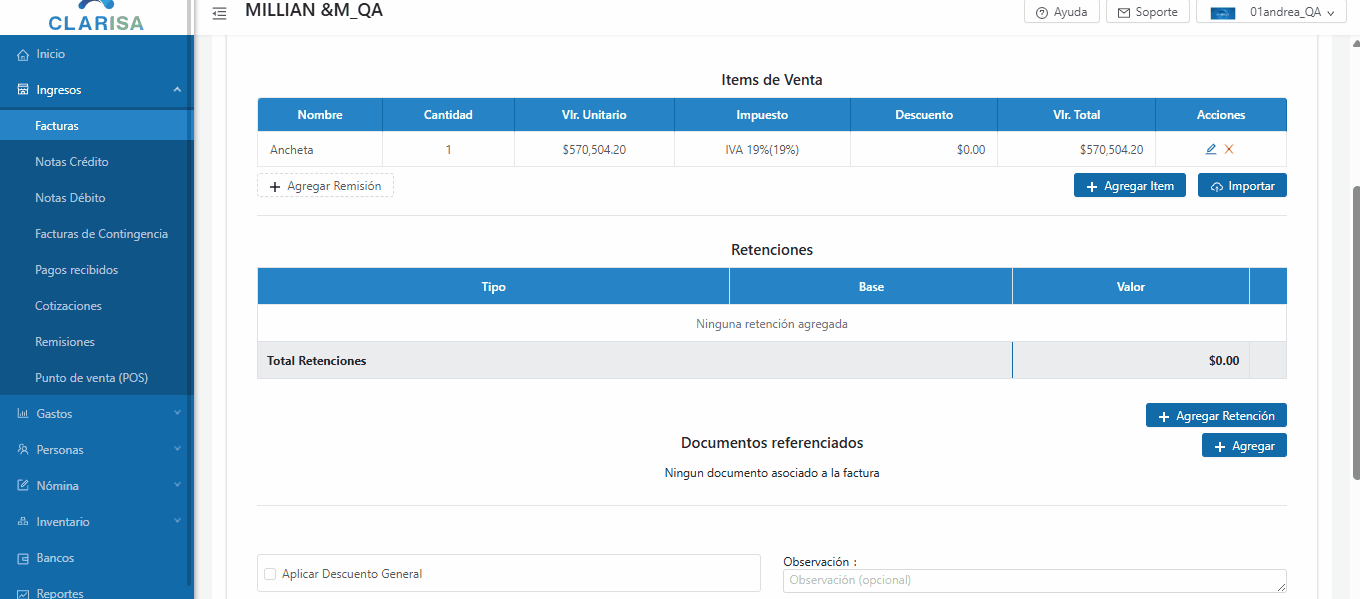Click the Inicio home icon in sidebar
The width and height of the screenshot is (1360, 599).
(23, 54)
